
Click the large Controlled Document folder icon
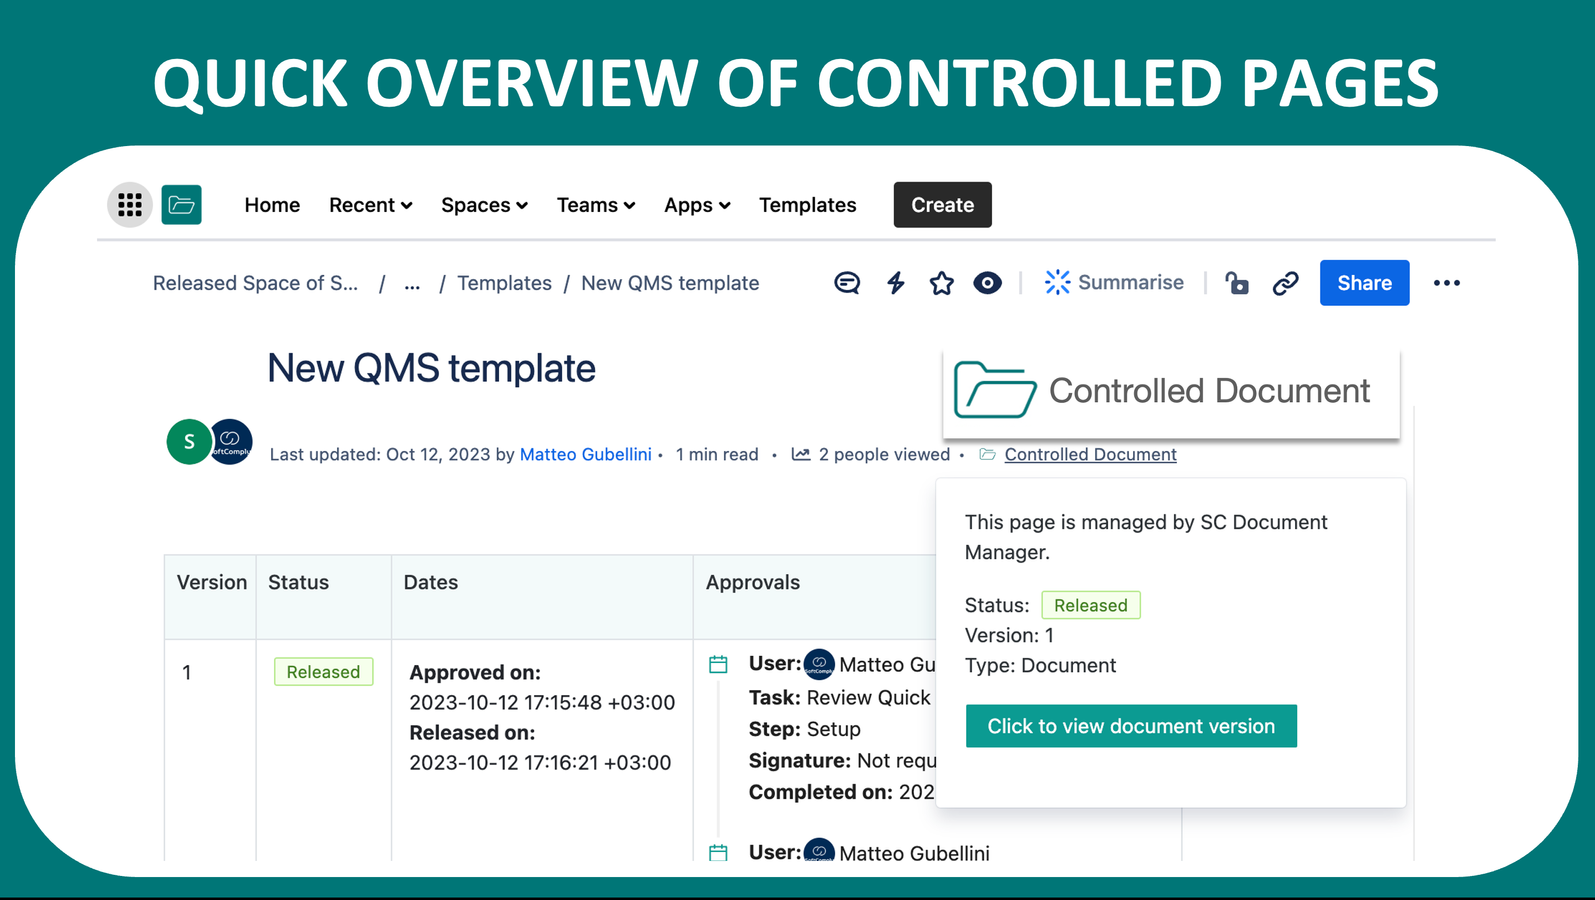click(x=995, y=390)
